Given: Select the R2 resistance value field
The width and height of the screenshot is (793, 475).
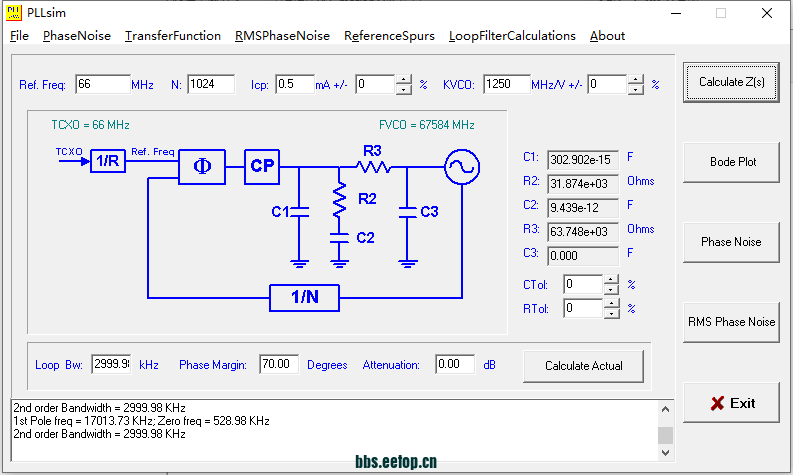Looking at the screenshot, I should tap(583, 184).
